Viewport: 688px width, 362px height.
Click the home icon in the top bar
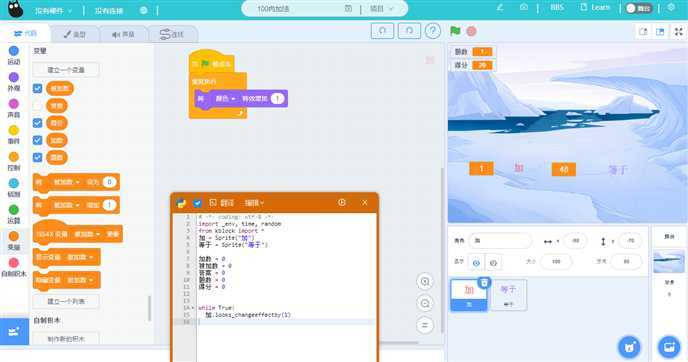[x=524, y=7]
